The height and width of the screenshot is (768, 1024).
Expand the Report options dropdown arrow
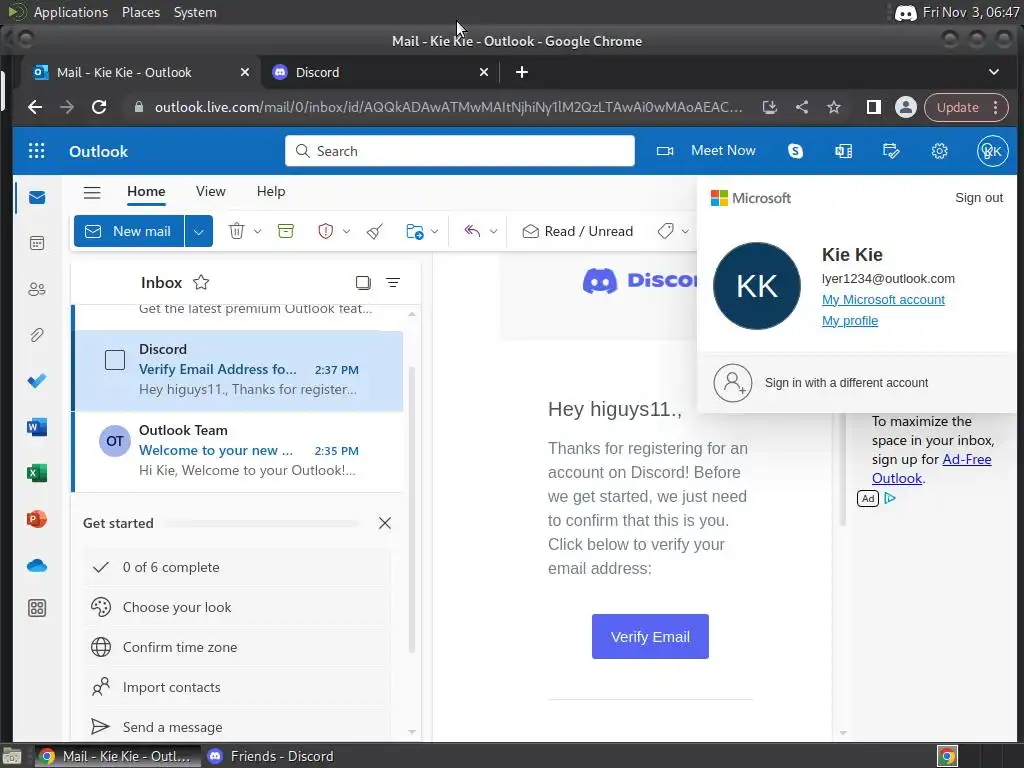(x=346, y=231)
